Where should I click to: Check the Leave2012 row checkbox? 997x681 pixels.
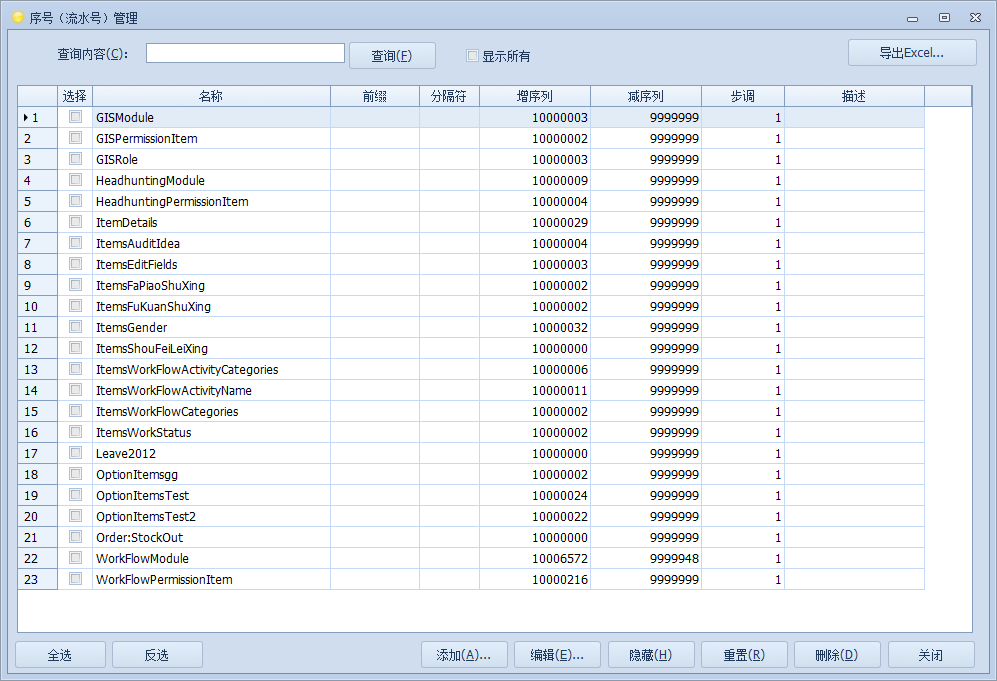76,453
